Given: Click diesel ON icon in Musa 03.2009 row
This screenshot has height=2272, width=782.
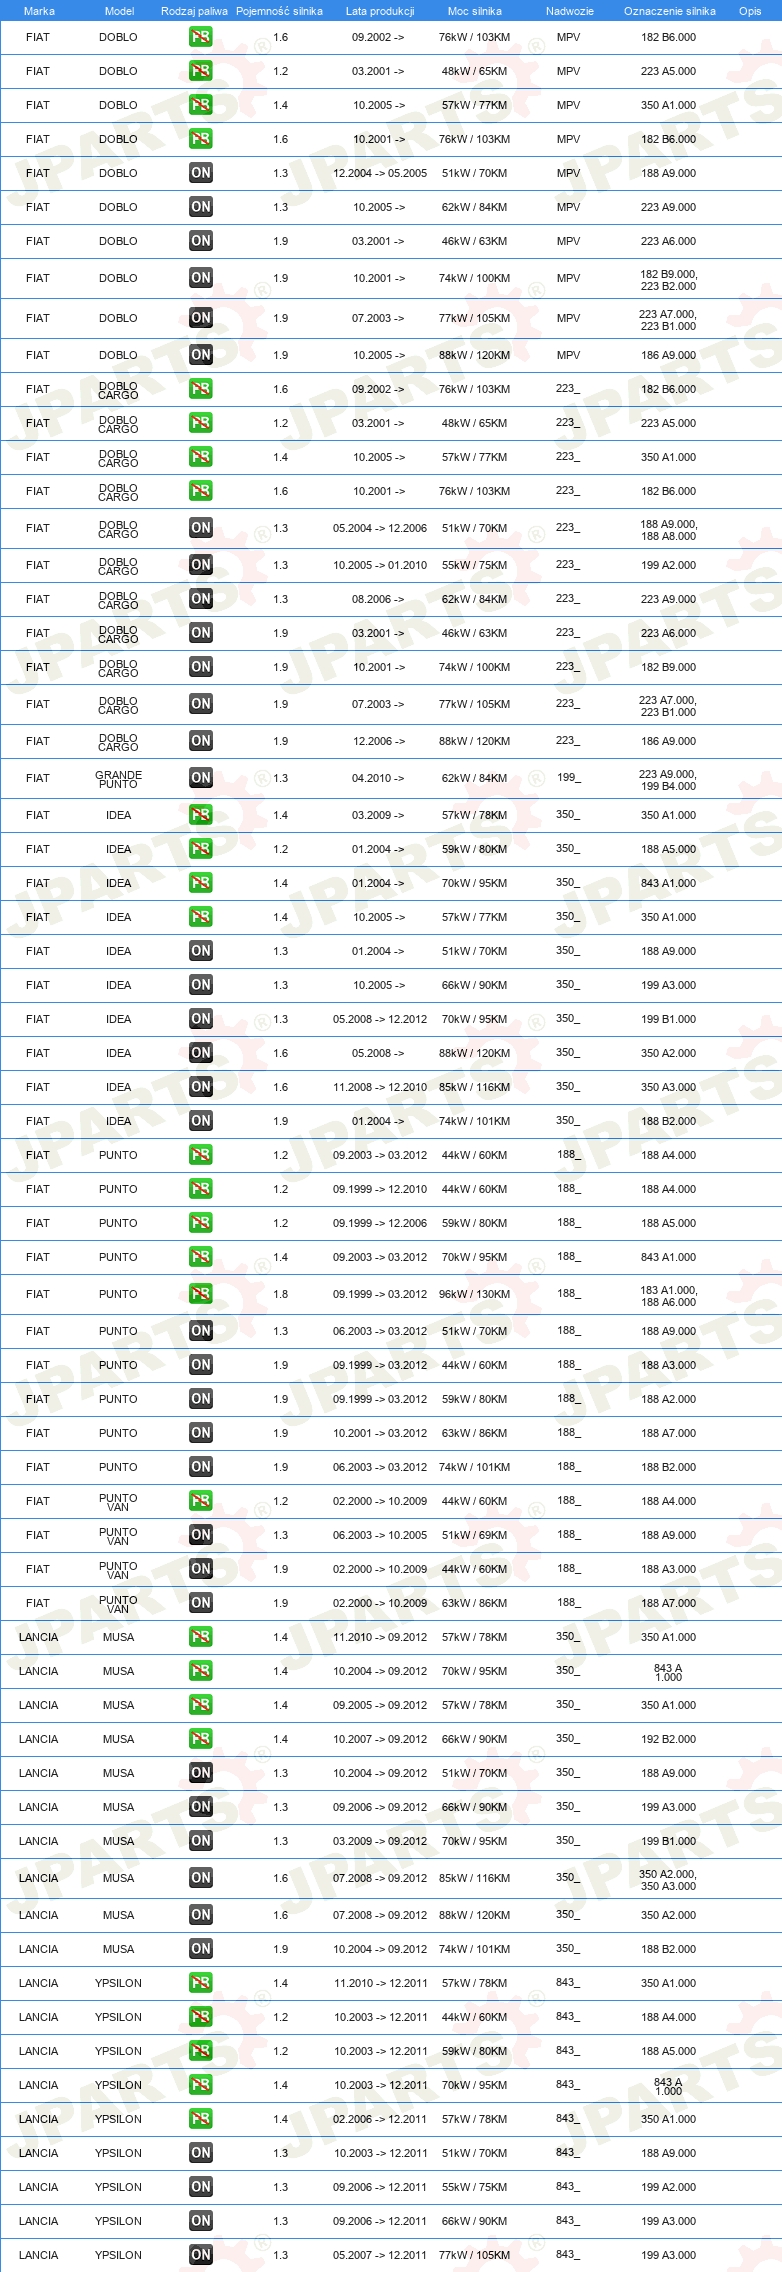Looking at the screenshot, I should click(201, 1841).
